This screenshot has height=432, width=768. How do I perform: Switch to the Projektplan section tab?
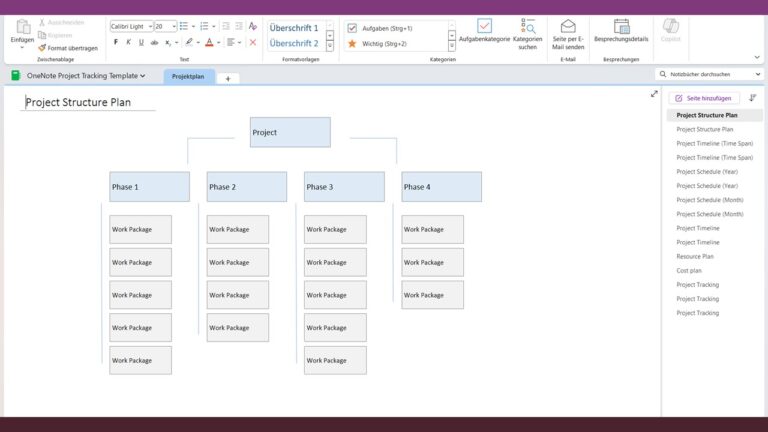pos(189,76)
